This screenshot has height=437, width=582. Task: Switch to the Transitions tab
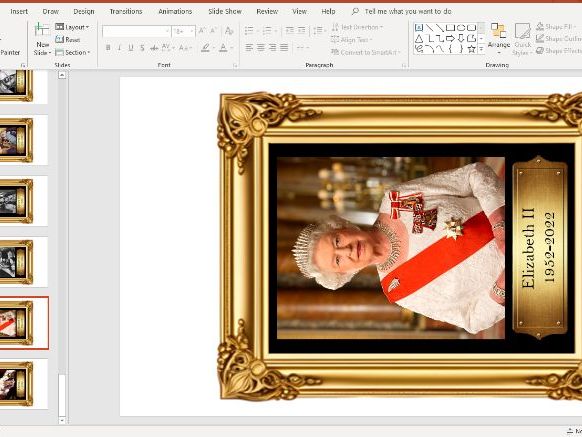(126, 12)
